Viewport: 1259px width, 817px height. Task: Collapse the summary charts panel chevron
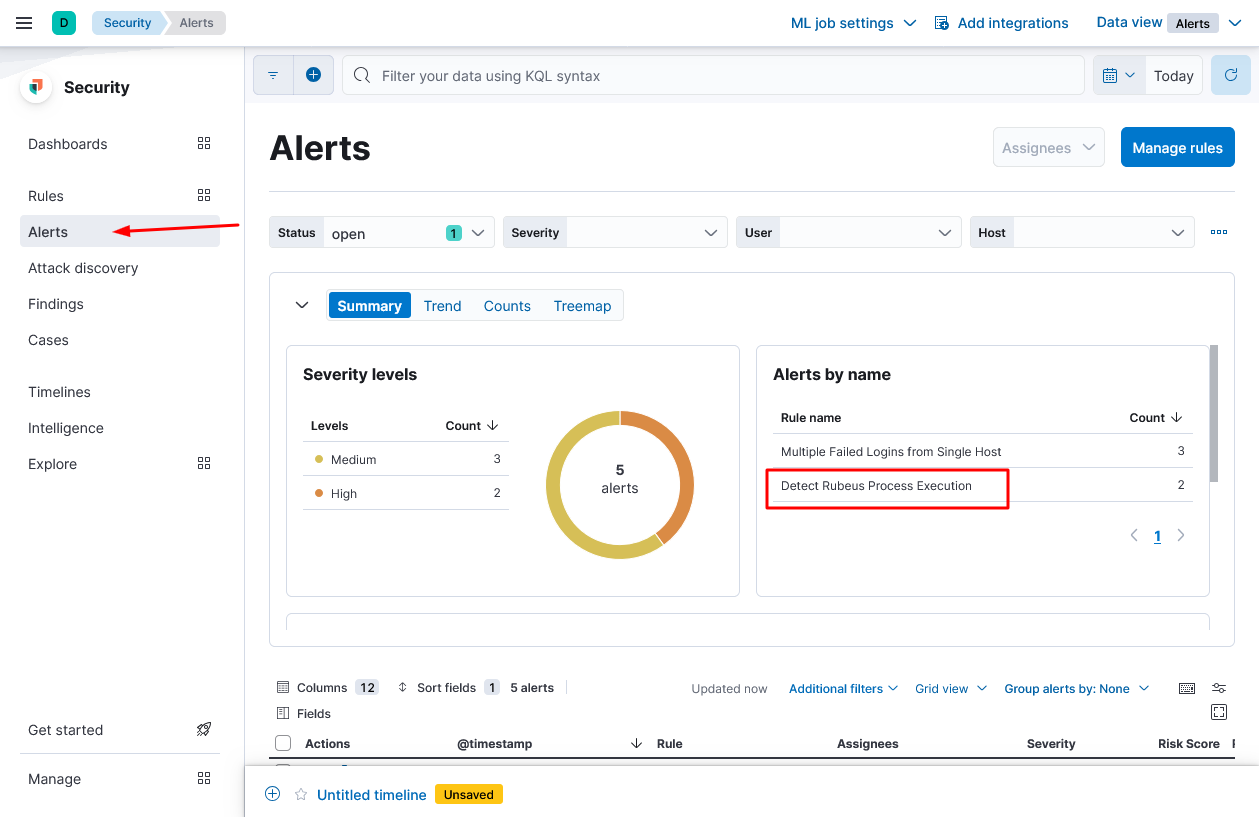click(x=302, y=305)
